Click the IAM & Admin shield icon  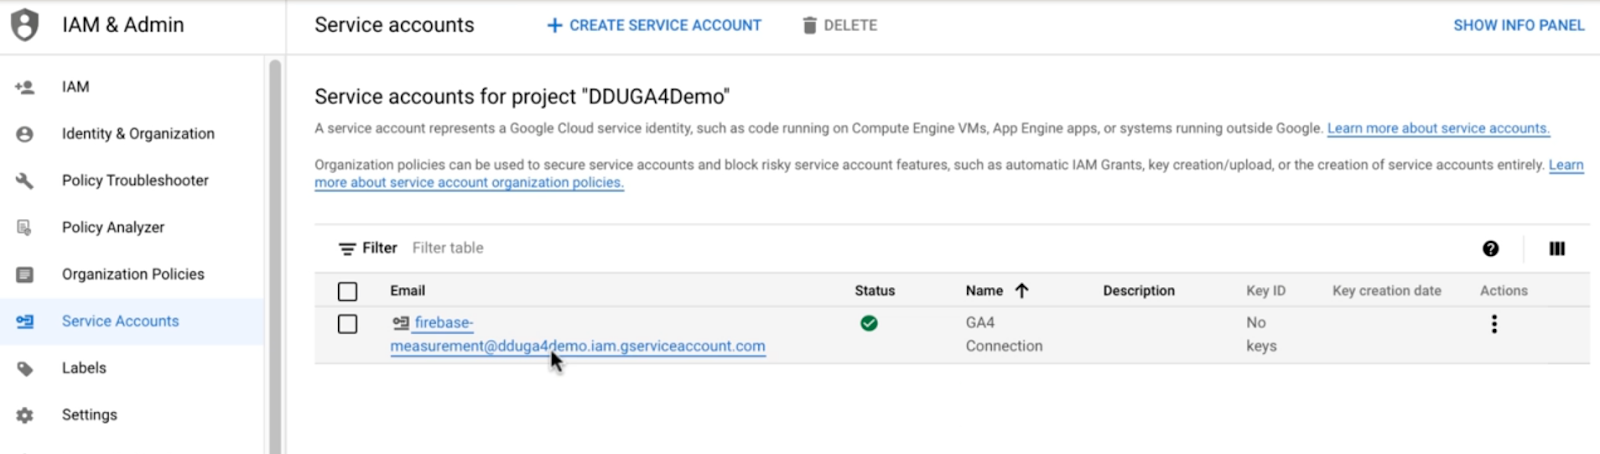pos(25,25)
